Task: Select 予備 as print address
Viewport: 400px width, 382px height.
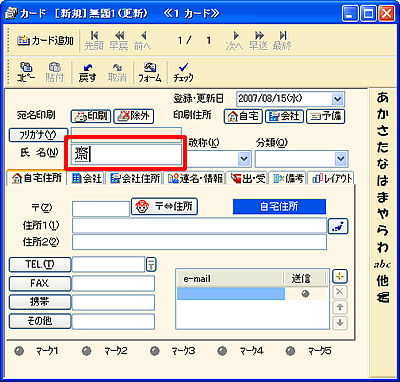Action: pyautogui.click(x=325, y=116)
